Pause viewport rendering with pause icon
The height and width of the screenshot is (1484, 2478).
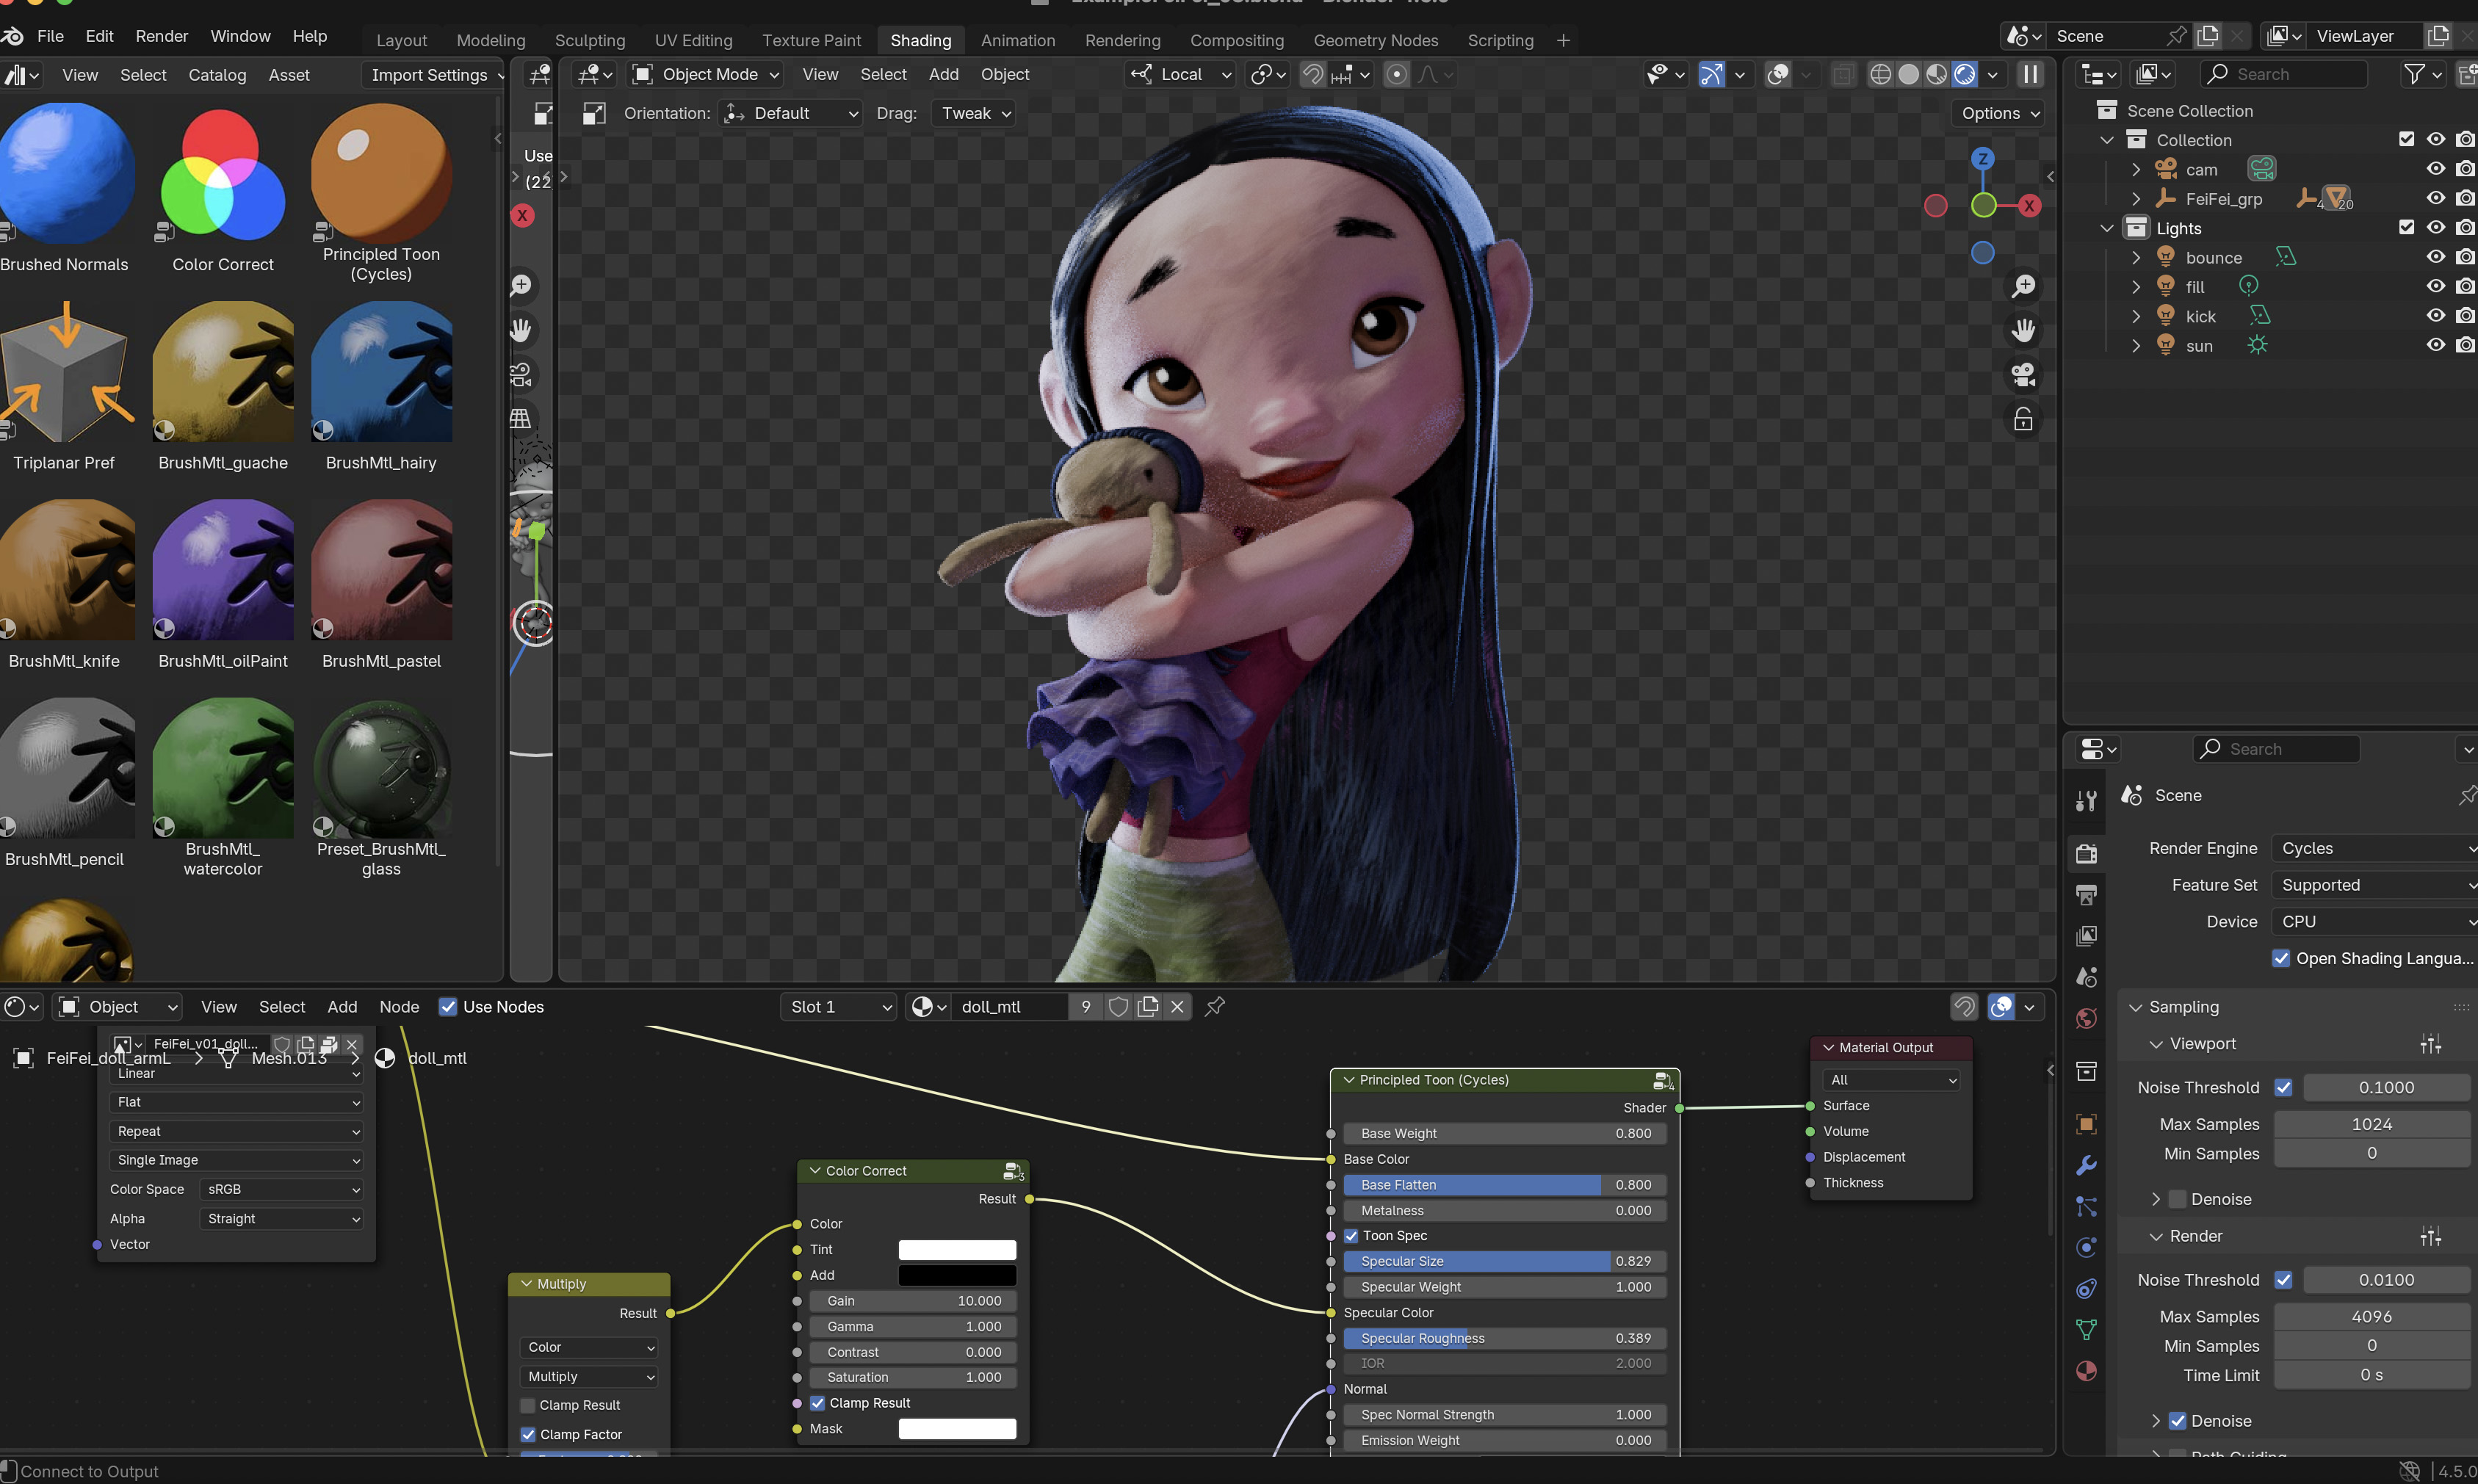coord(2030,74)
